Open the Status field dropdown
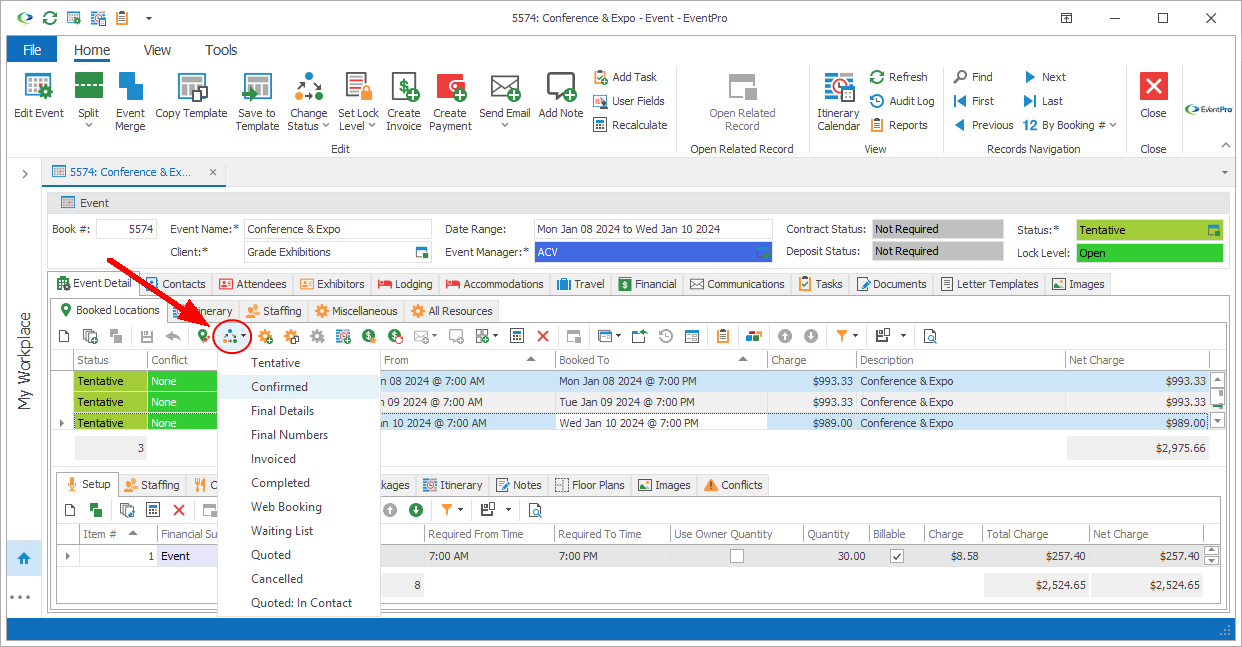This screenshot has height=647, width=1242. 1214,230
